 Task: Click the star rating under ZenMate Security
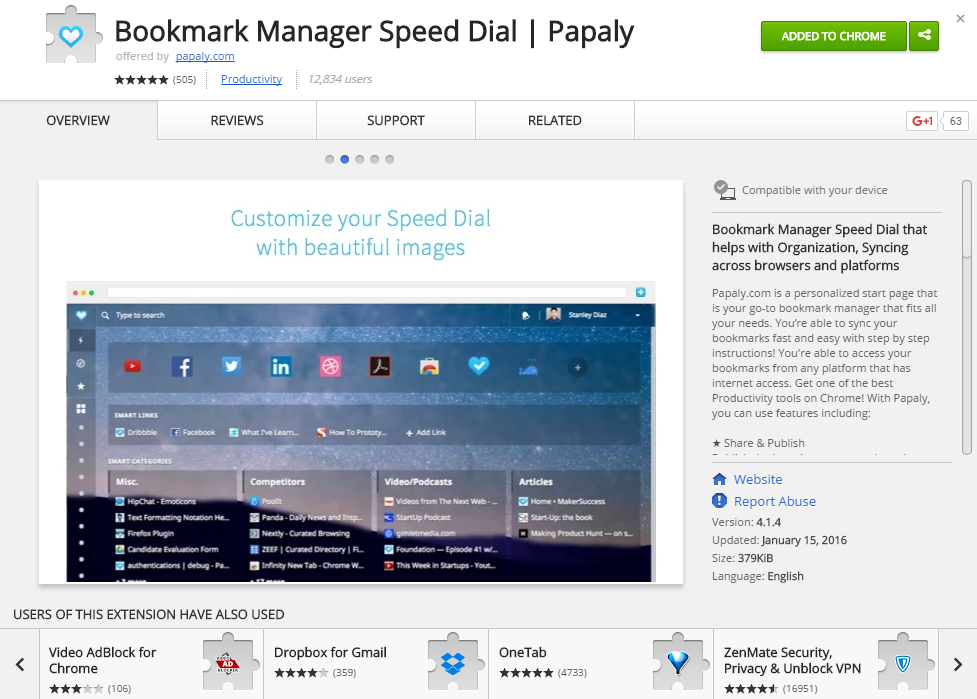tap(751, 688)
